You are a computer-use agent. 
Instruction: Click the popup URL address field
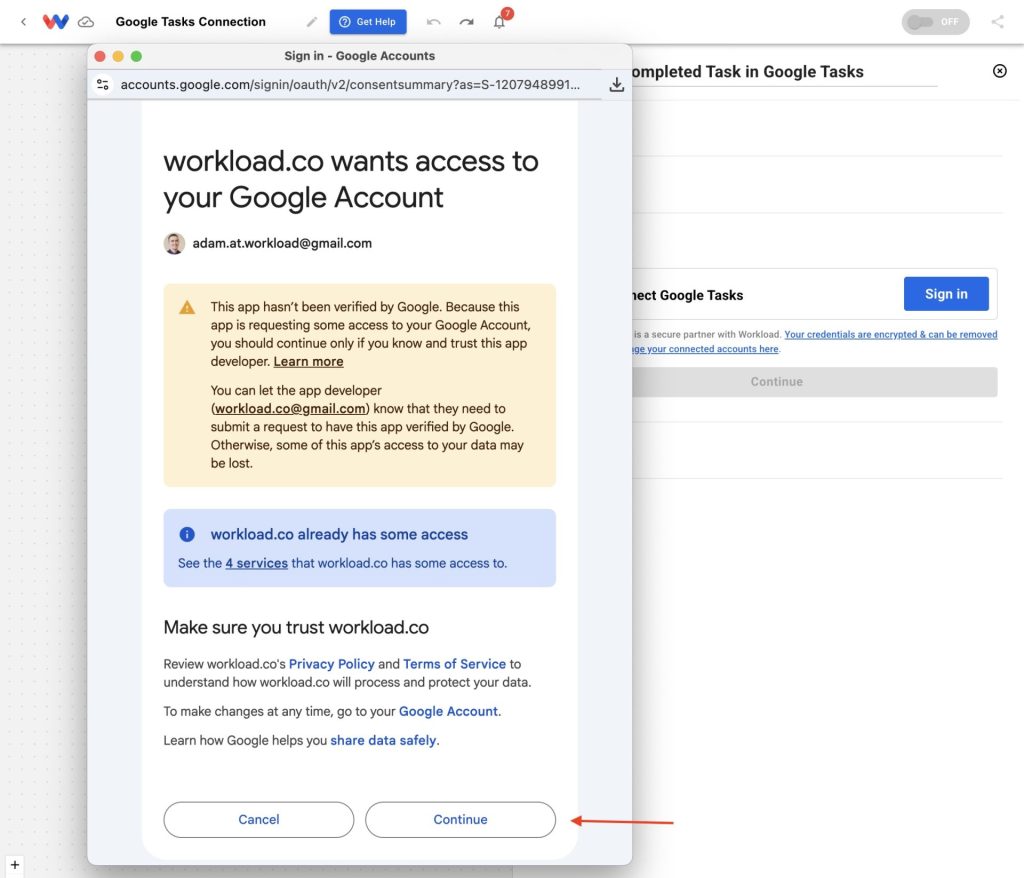(350, 84)
